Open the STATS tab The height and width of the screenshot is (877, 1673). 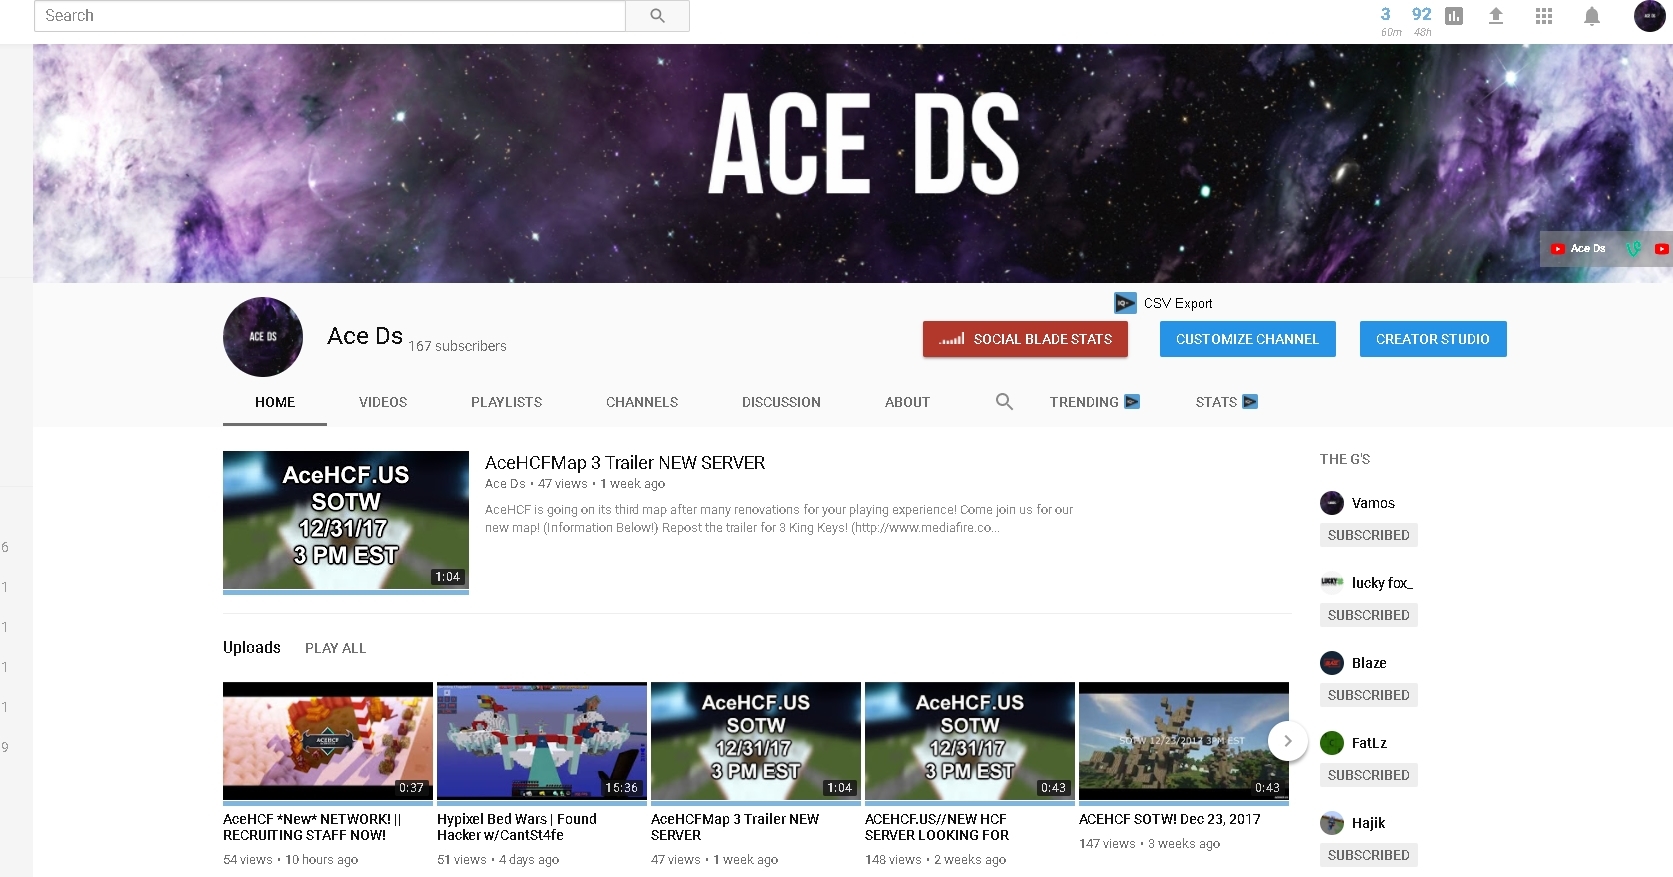coord(1226,402)
